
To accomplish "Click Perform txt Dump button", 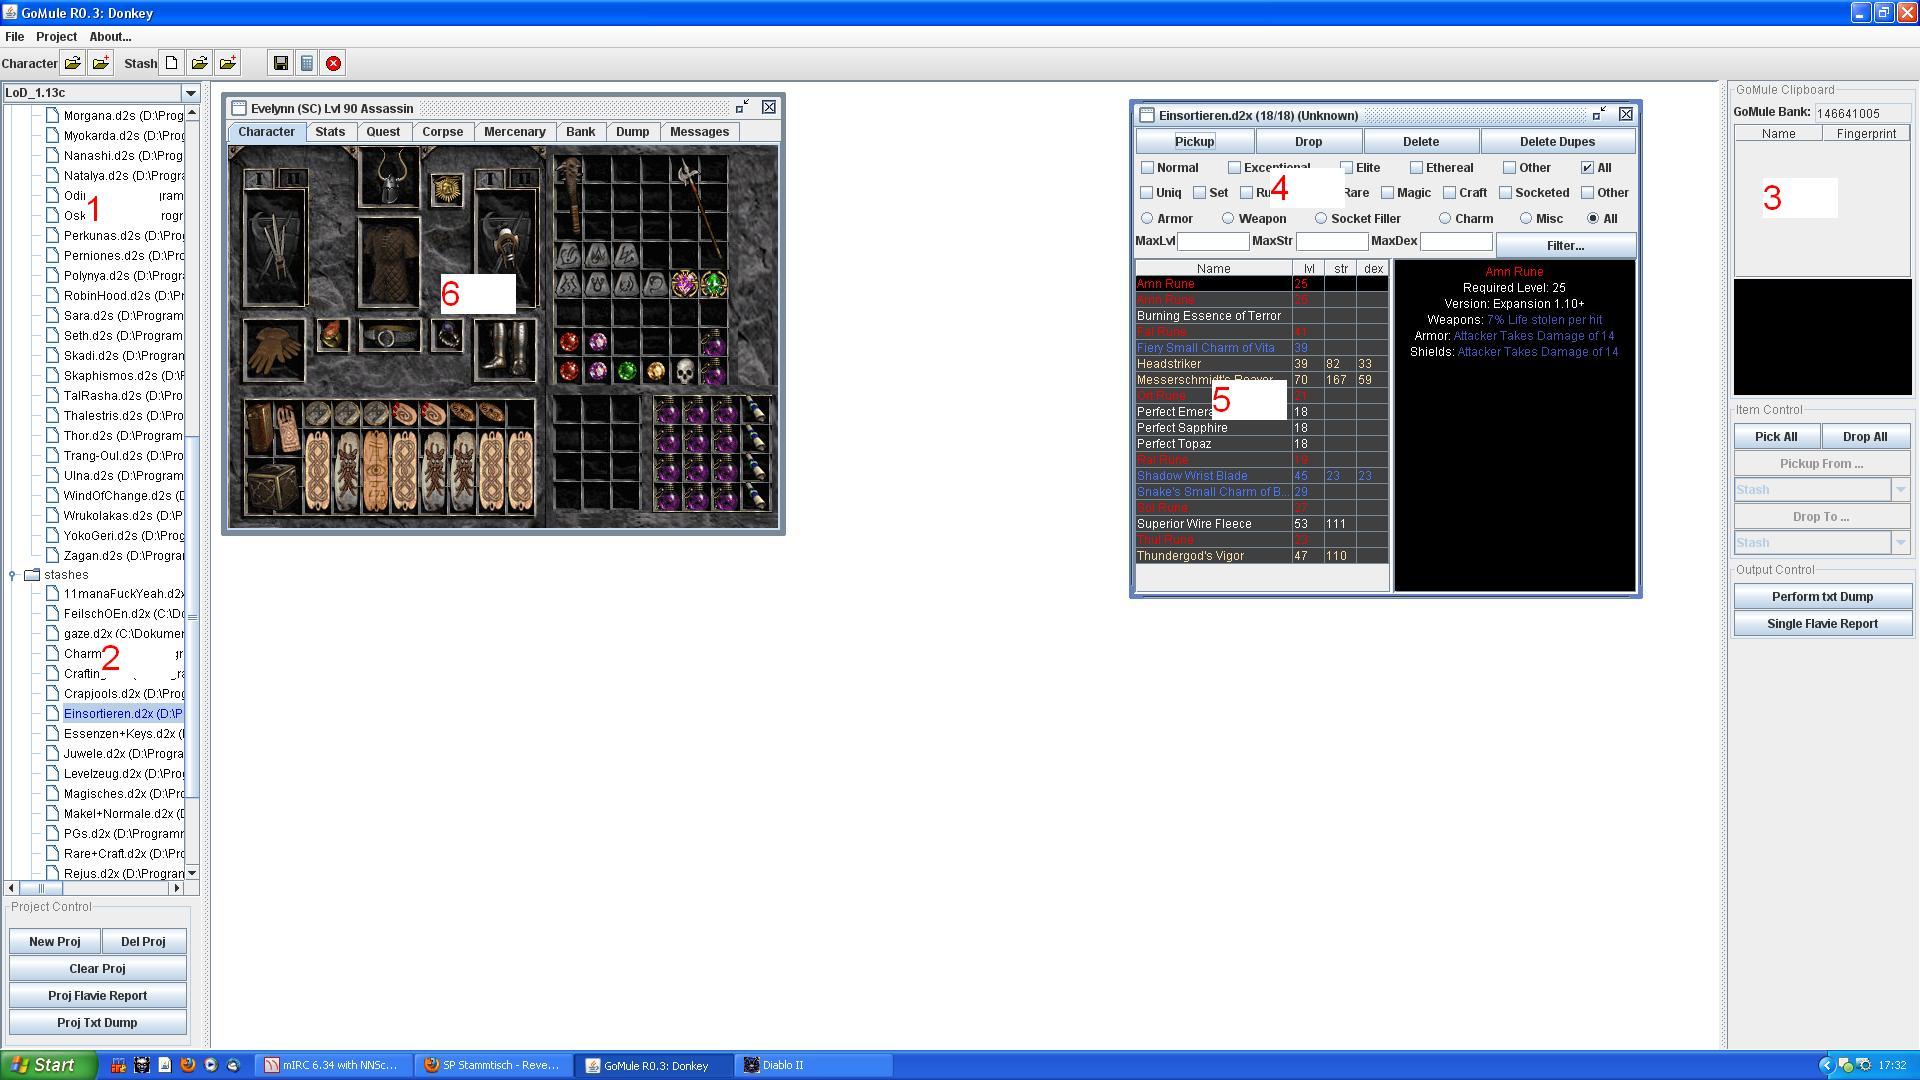I will [x=1822, y=597].
